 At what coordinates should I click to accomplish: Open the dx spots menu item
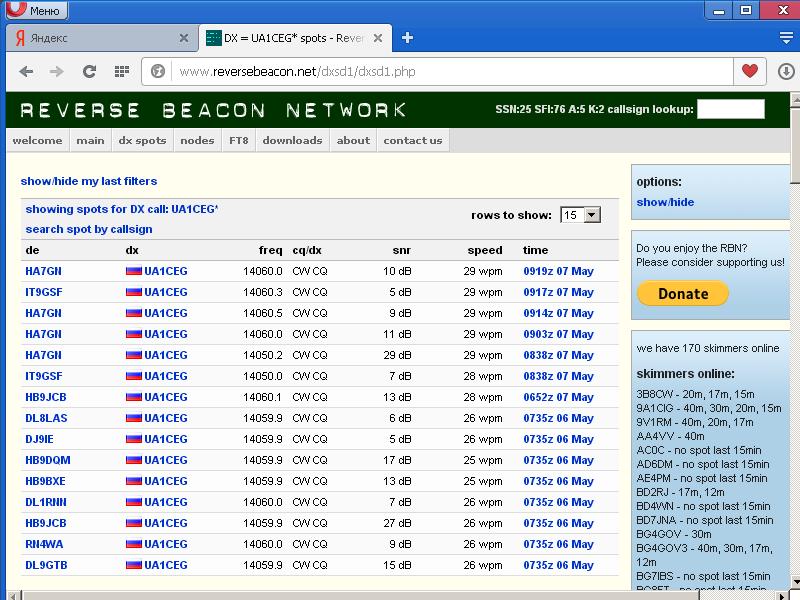click(x=142, y=140)
